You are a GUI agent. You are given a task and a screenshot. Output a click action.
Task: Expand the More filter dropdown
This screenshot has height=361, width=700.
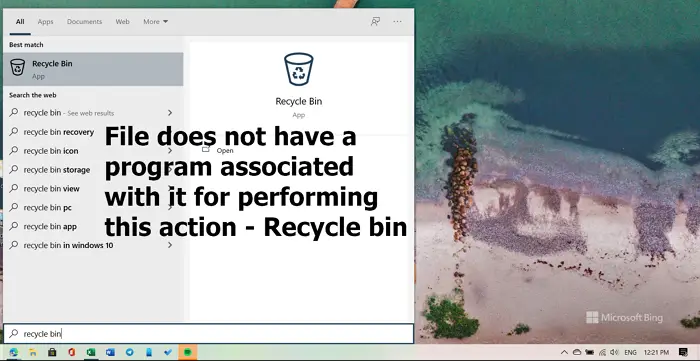click(155, 21)
